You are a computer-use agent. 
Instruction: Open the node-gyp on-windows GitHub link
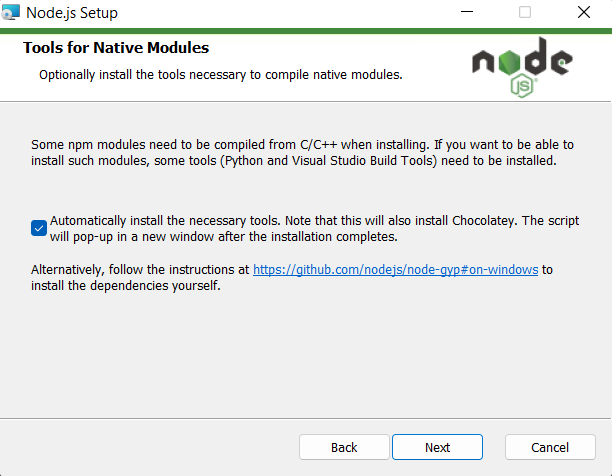pyautogui.click(x=395, y=270)
